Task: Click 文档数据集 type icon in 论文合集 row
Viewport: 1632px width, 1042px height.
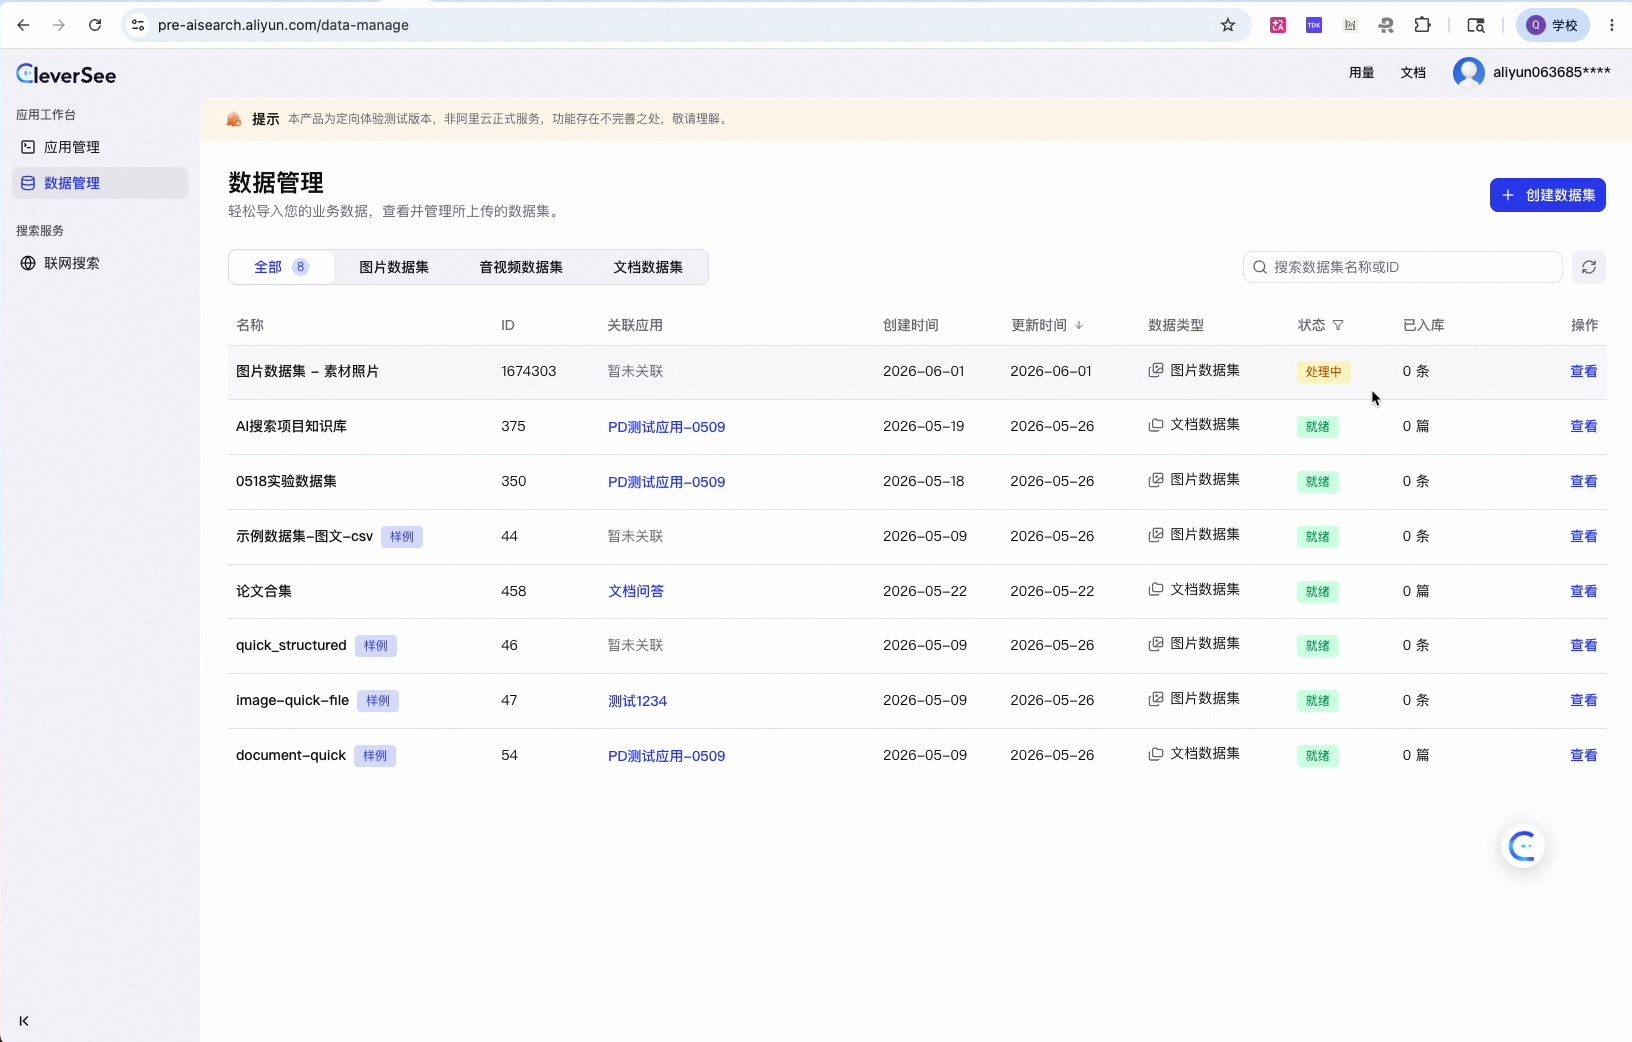Action: [1155, 589]
